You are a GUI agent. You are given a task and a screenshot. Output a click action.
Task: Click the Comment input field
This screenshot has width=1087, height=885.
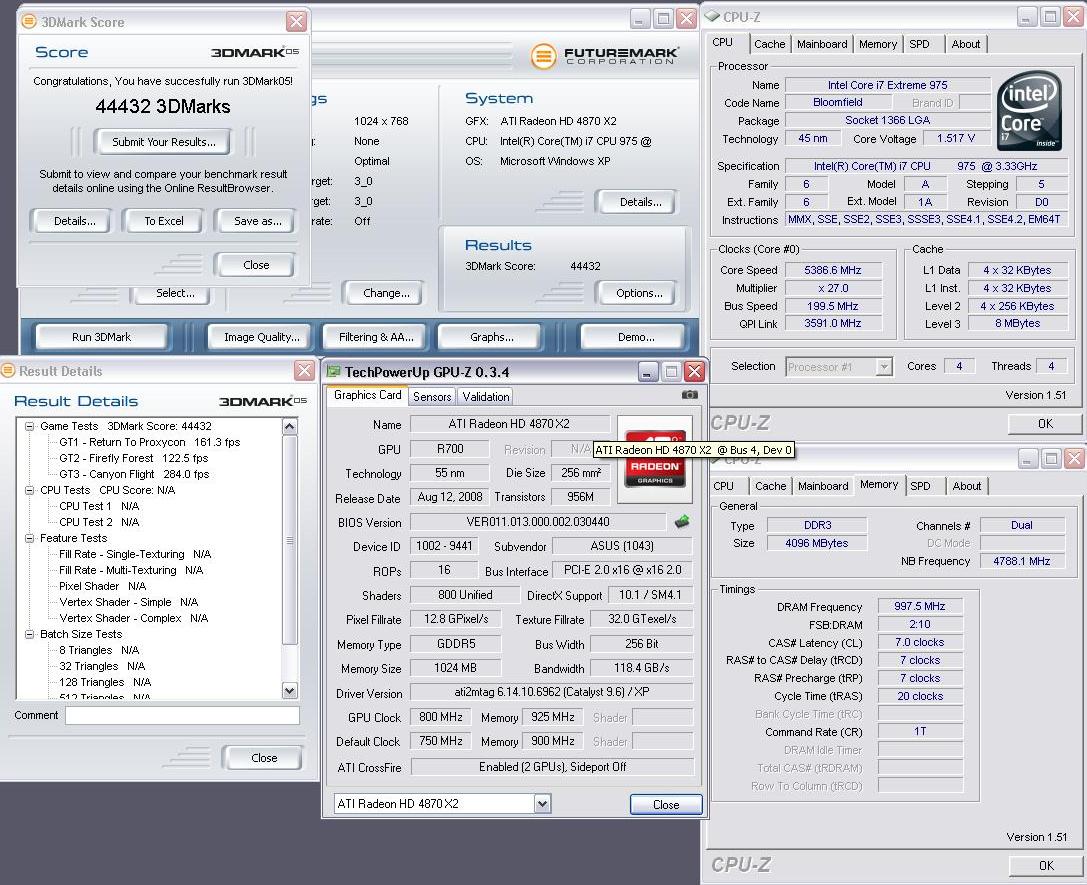(182, 715)
